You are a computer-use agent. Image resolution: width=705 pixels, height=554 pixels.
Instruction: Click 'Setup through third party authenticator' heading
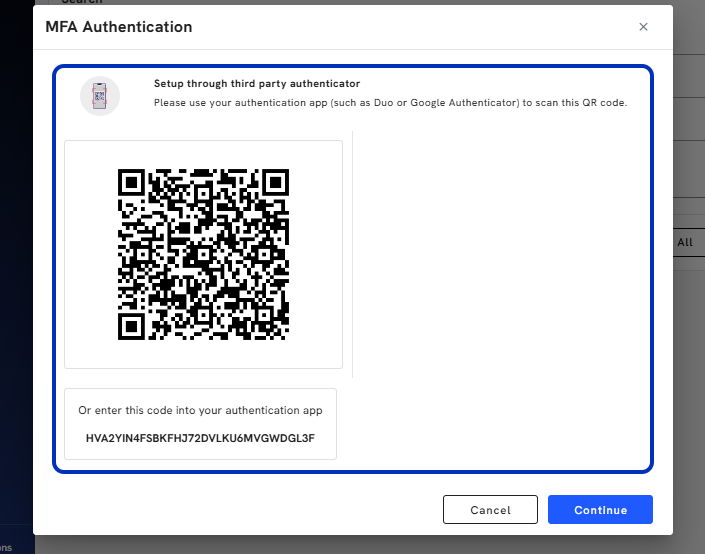coord(257,84)
